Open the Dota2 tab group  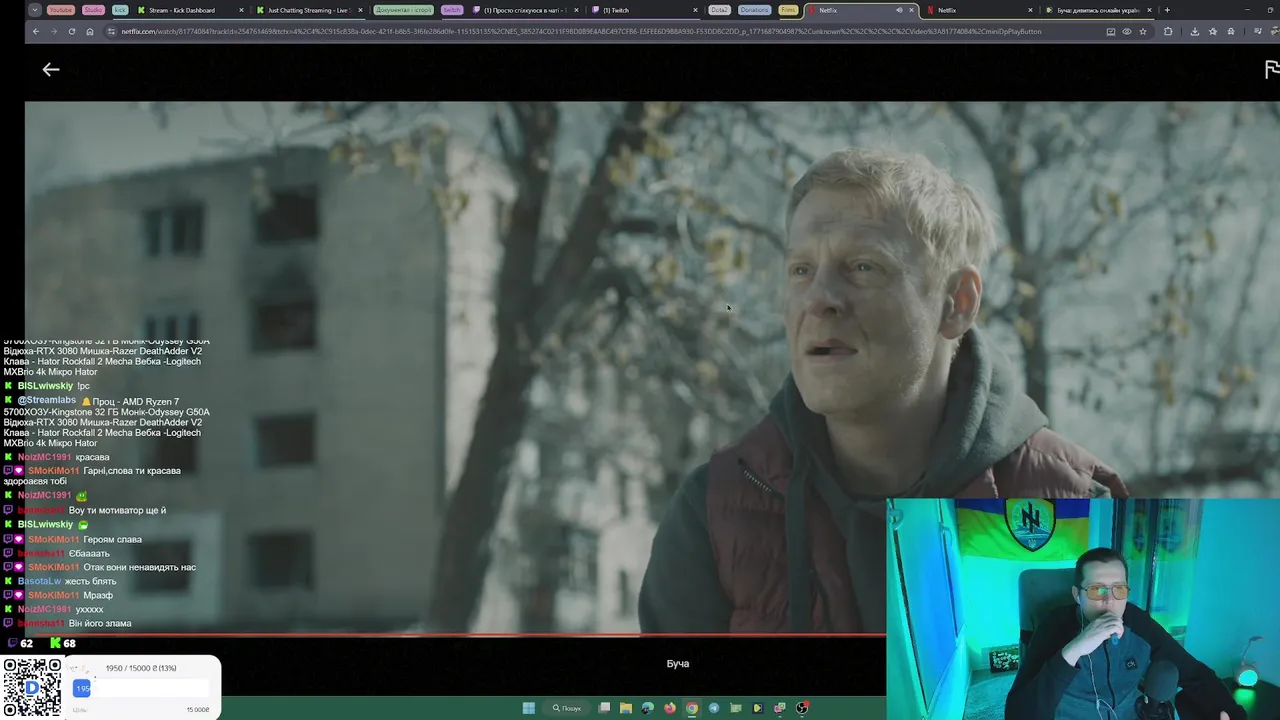(x=719, y=10)
